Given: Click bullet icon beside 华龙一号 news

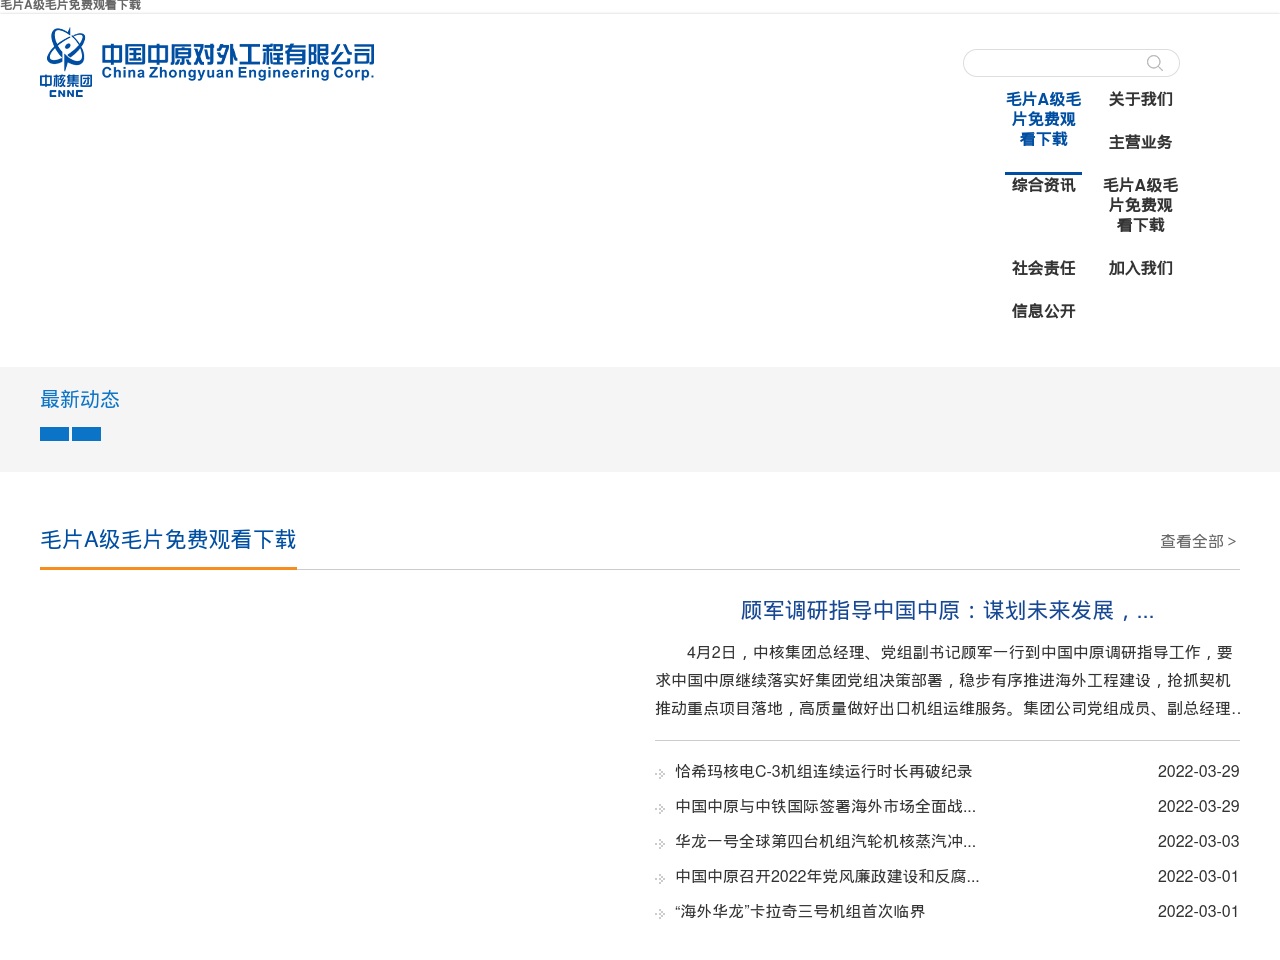Looking at the screenshot, I should (660, 843).
